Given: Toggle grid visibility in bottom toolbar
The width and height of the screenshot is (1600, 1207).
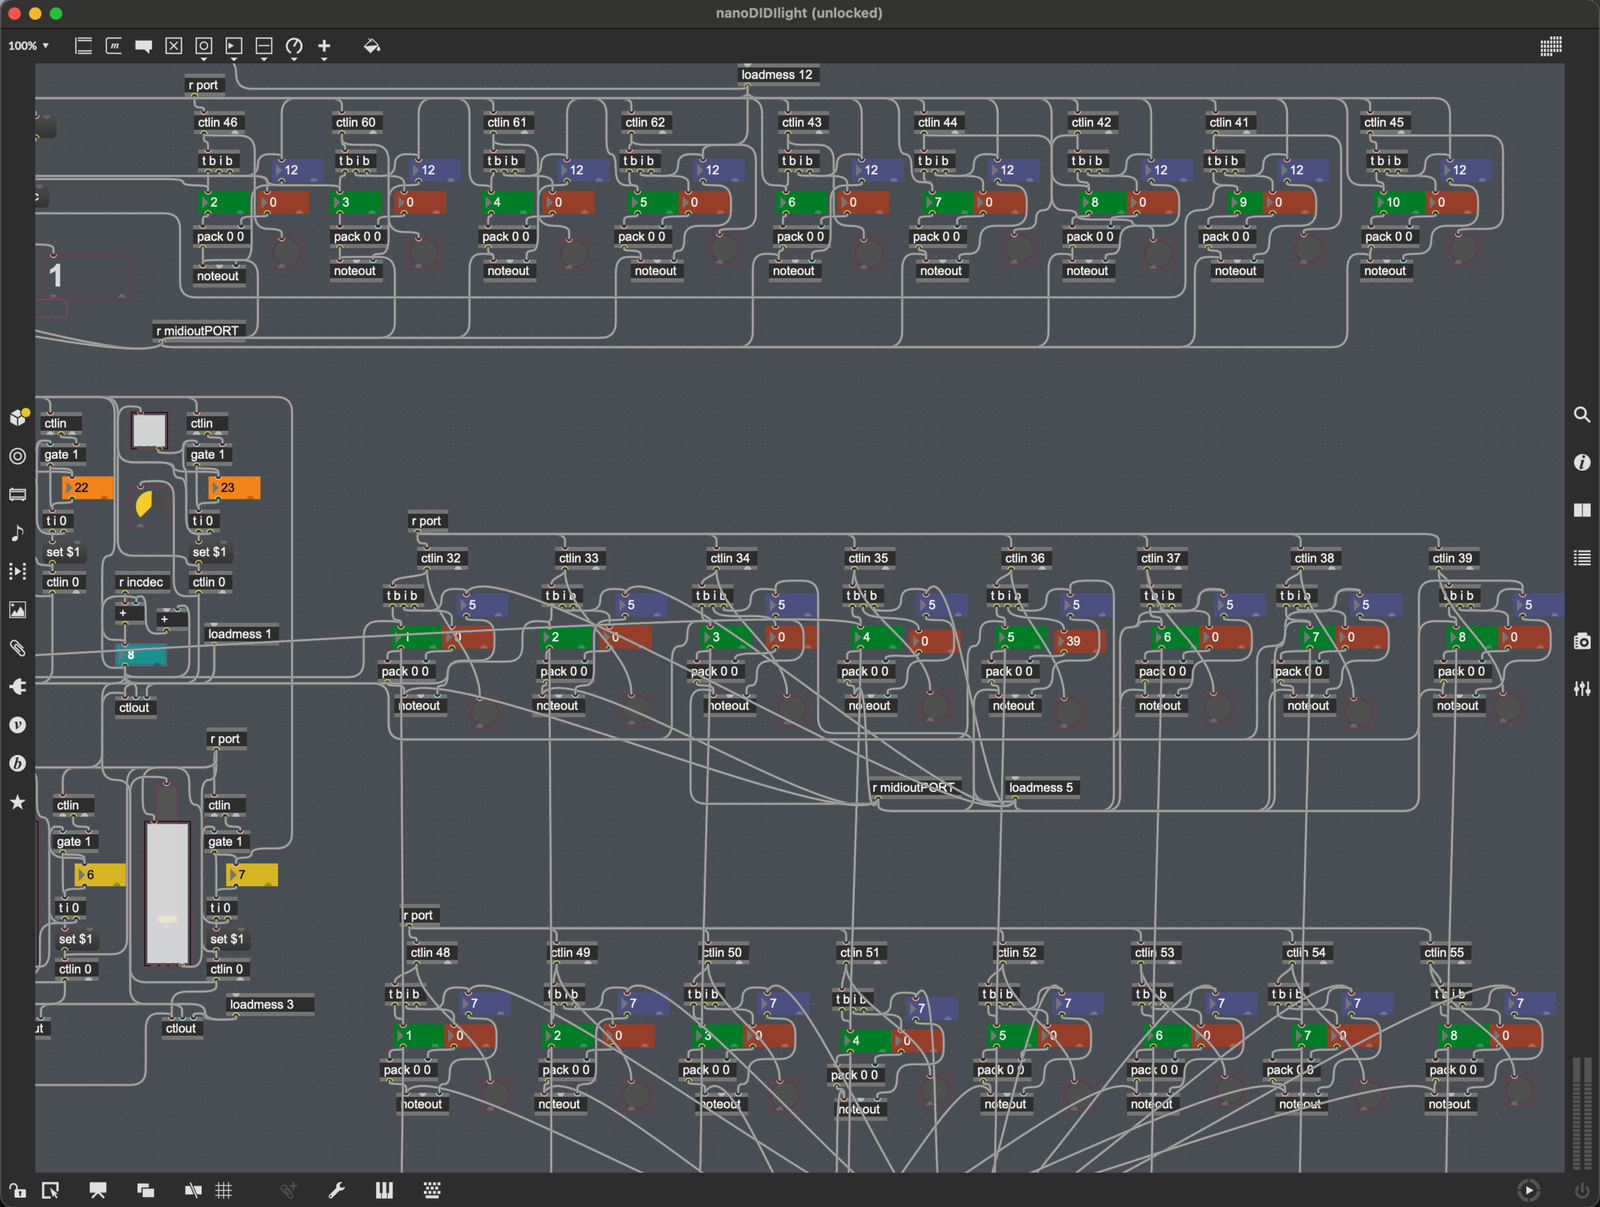Looking at the screenshot, I should tap(224, 1190).
